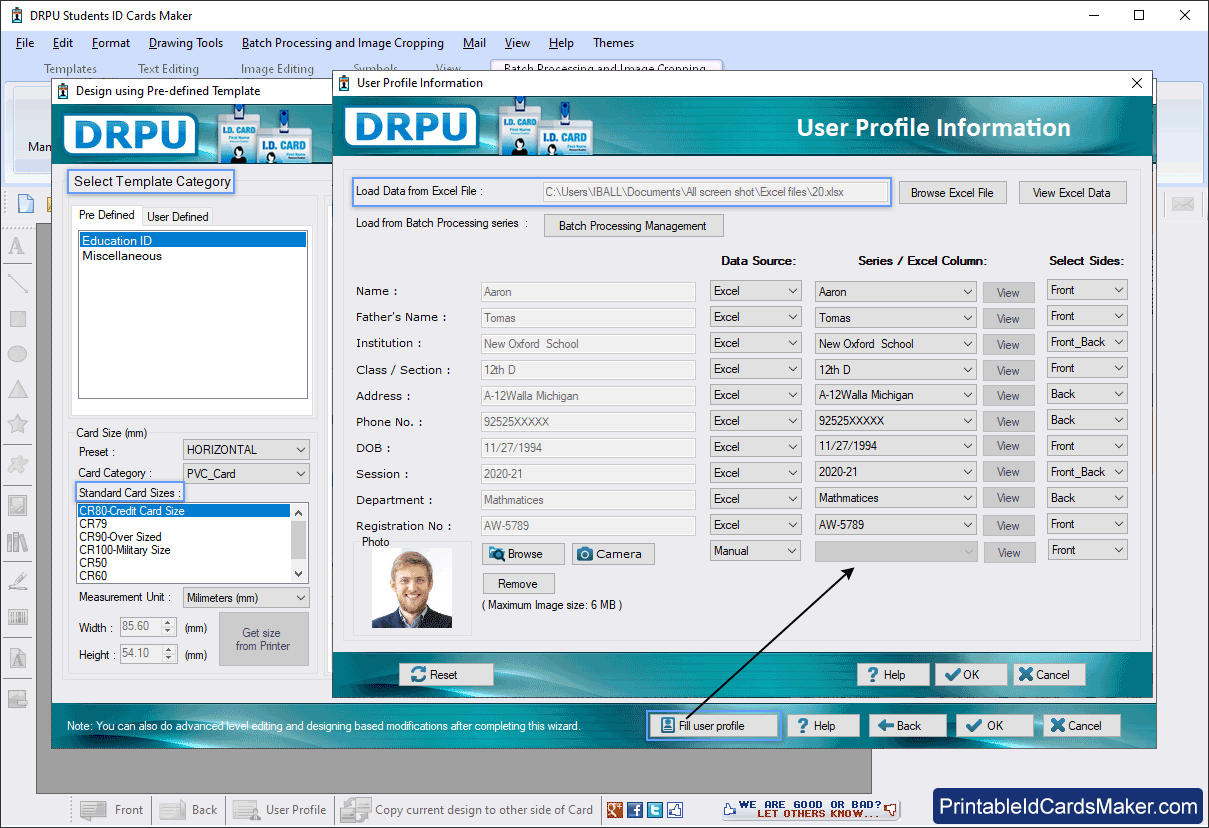
Task: Select CR90-Over Sized card size
Action: tap(121, 537)
